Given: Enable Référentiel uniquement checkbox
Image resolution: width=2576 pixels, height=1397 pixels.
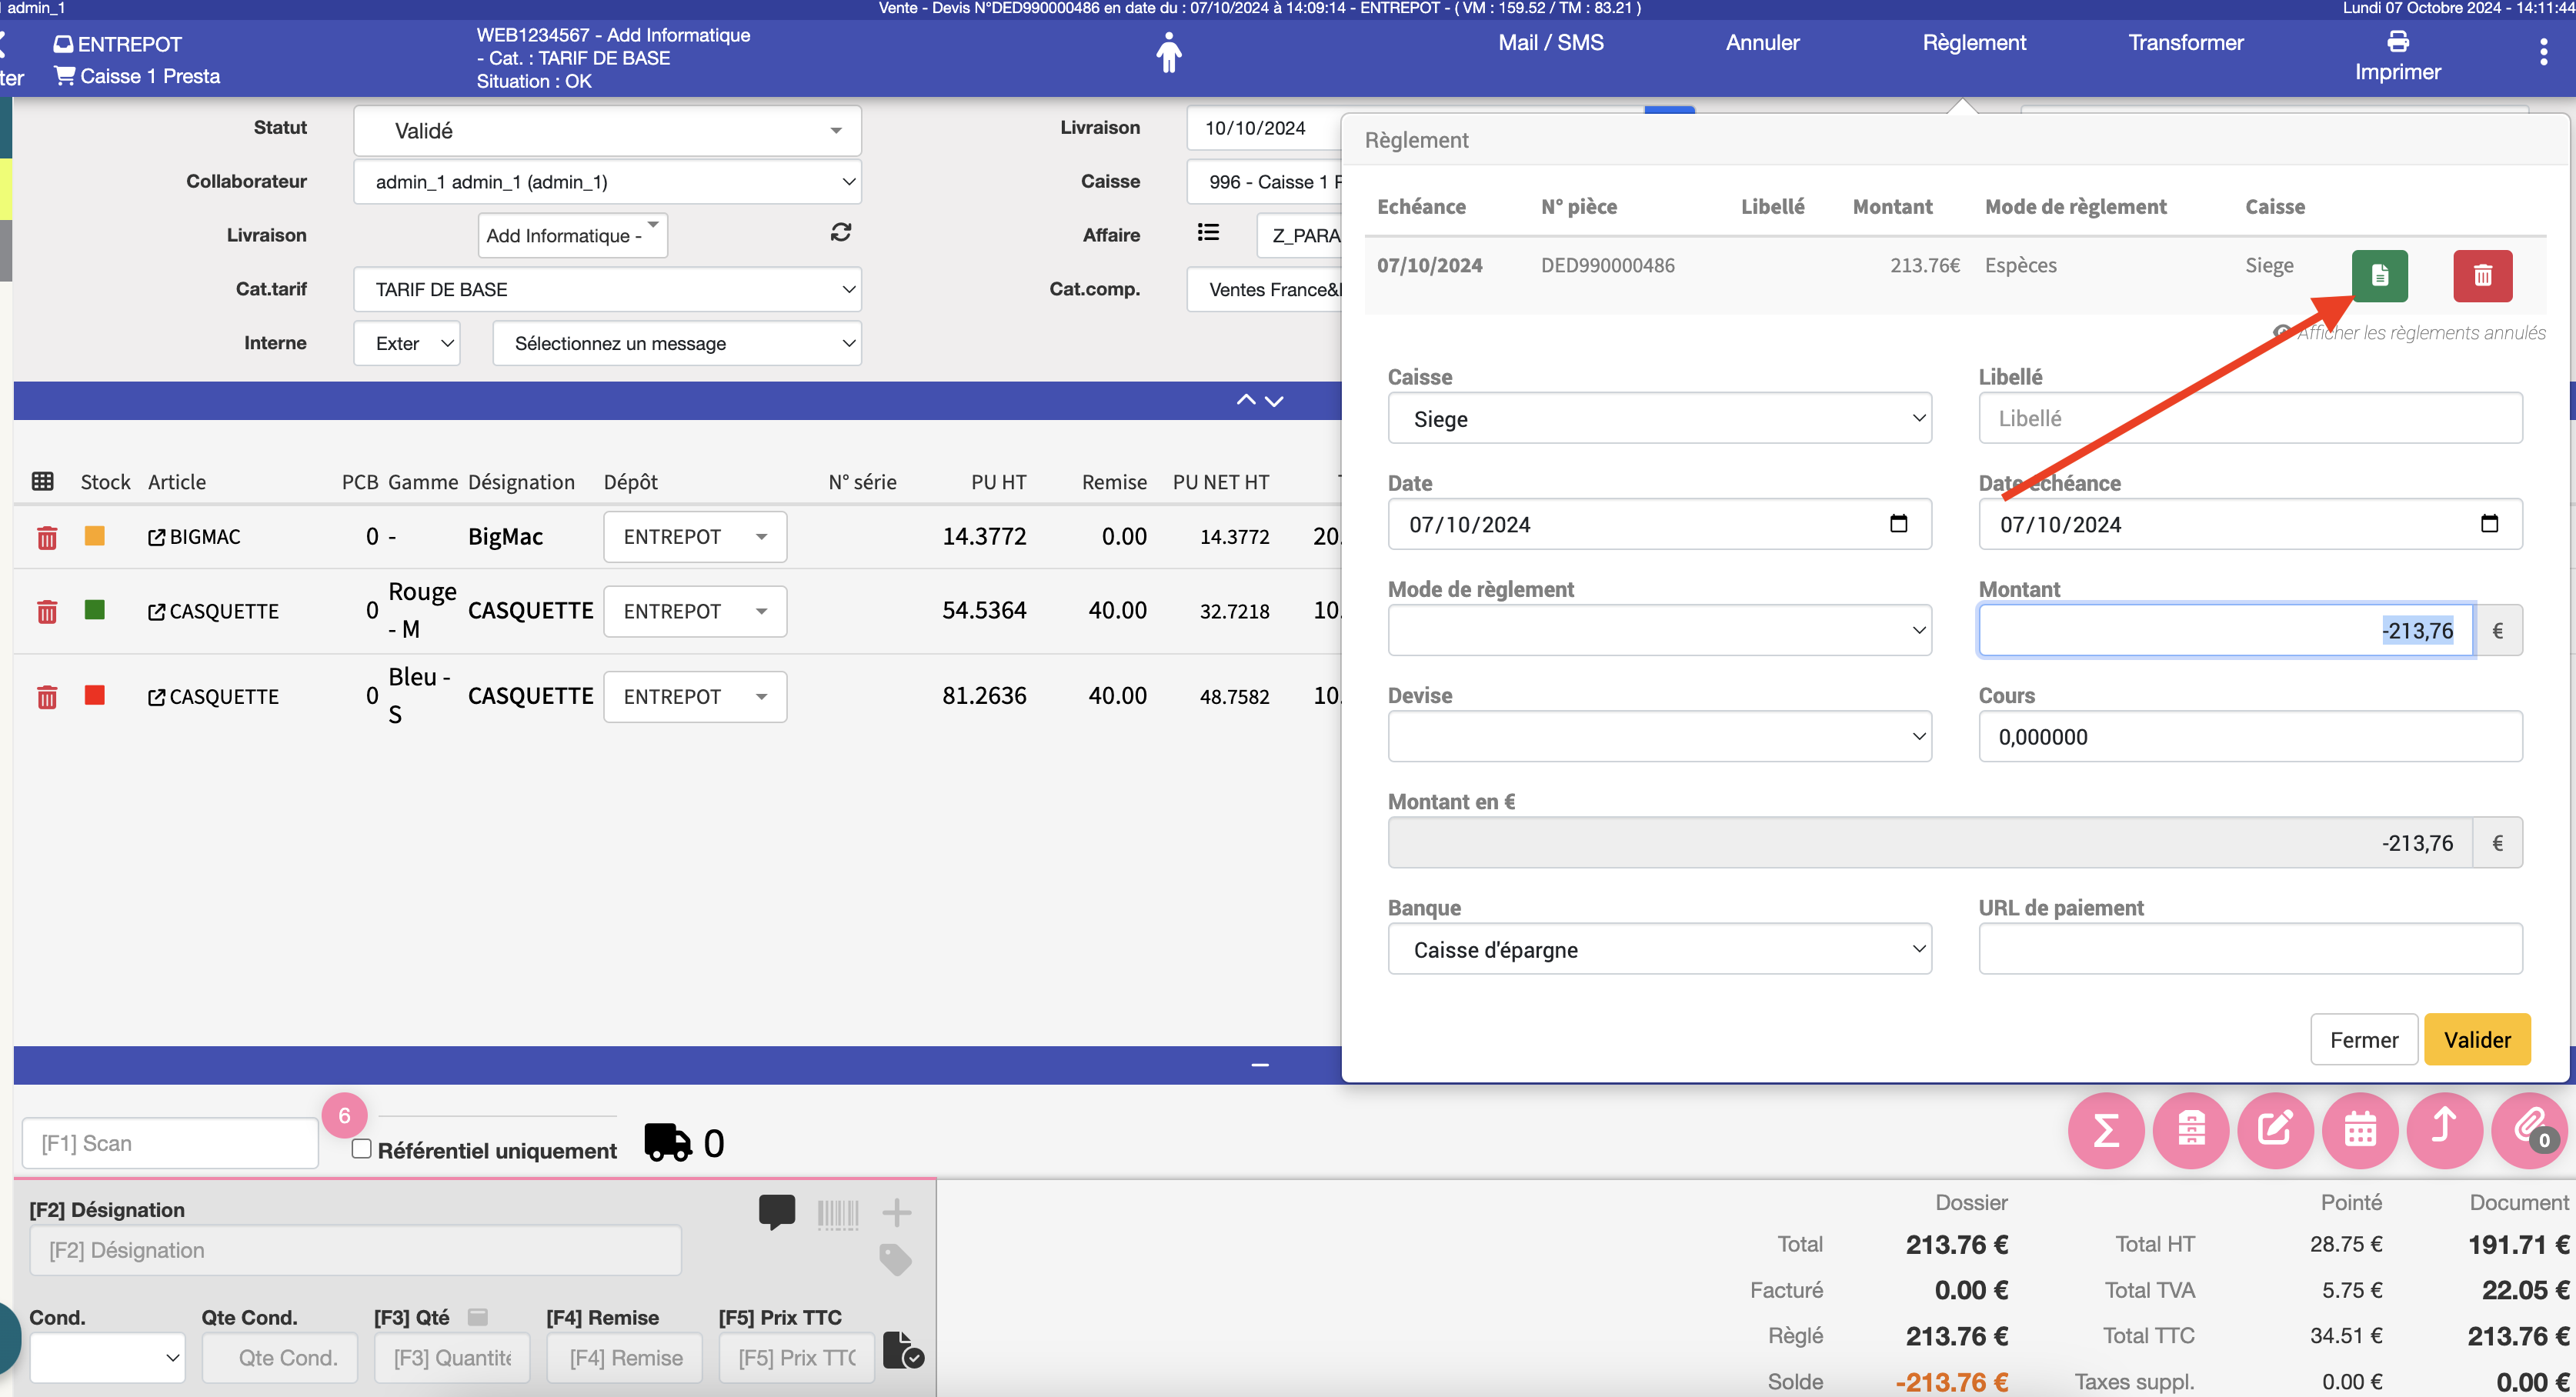Looking at the screenshot, I should coord(361,1149).
